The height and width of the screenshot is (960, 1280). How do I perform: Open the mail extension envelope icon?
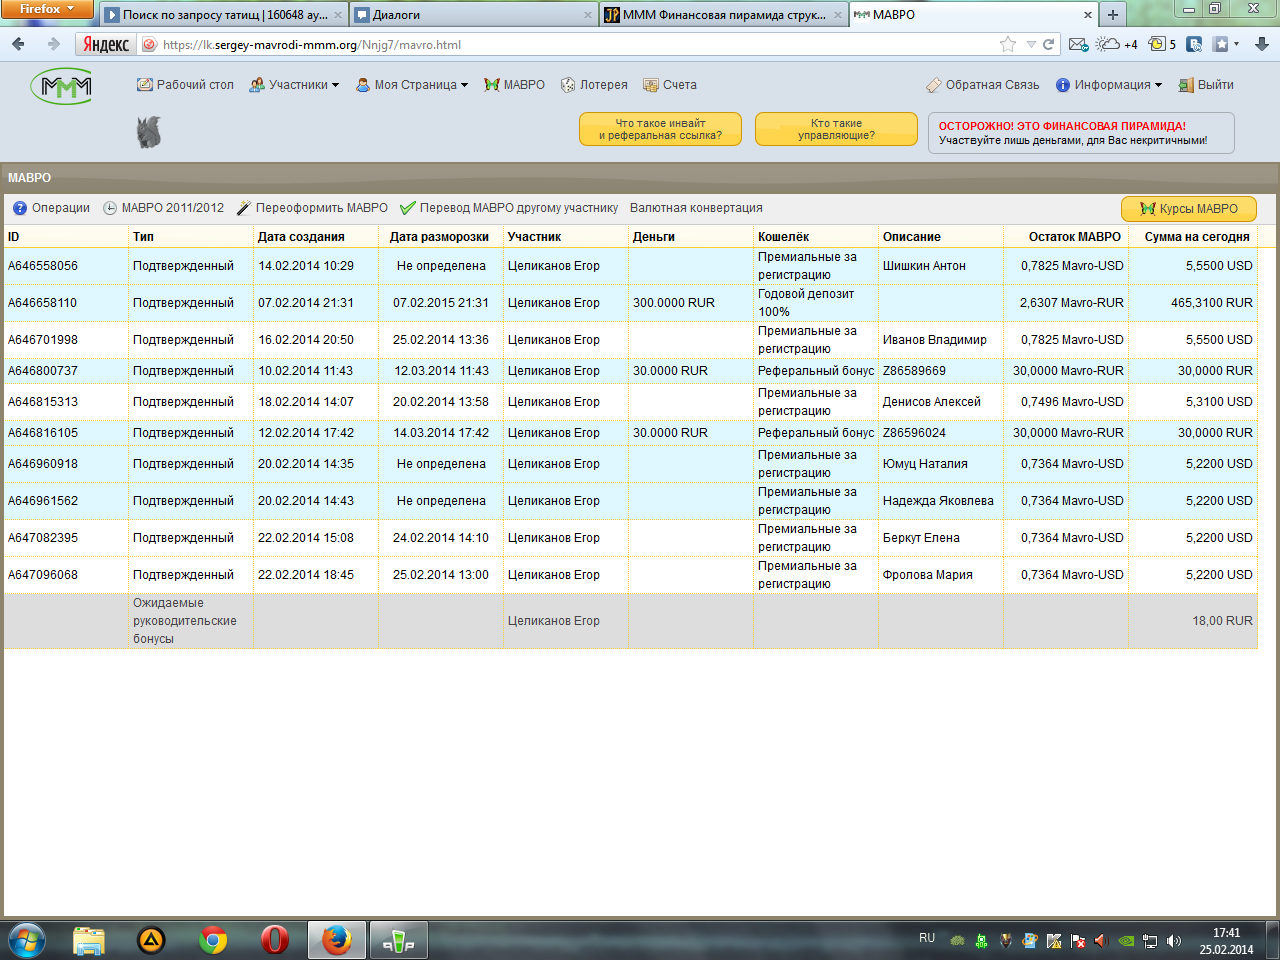[x=1078, y=44]
